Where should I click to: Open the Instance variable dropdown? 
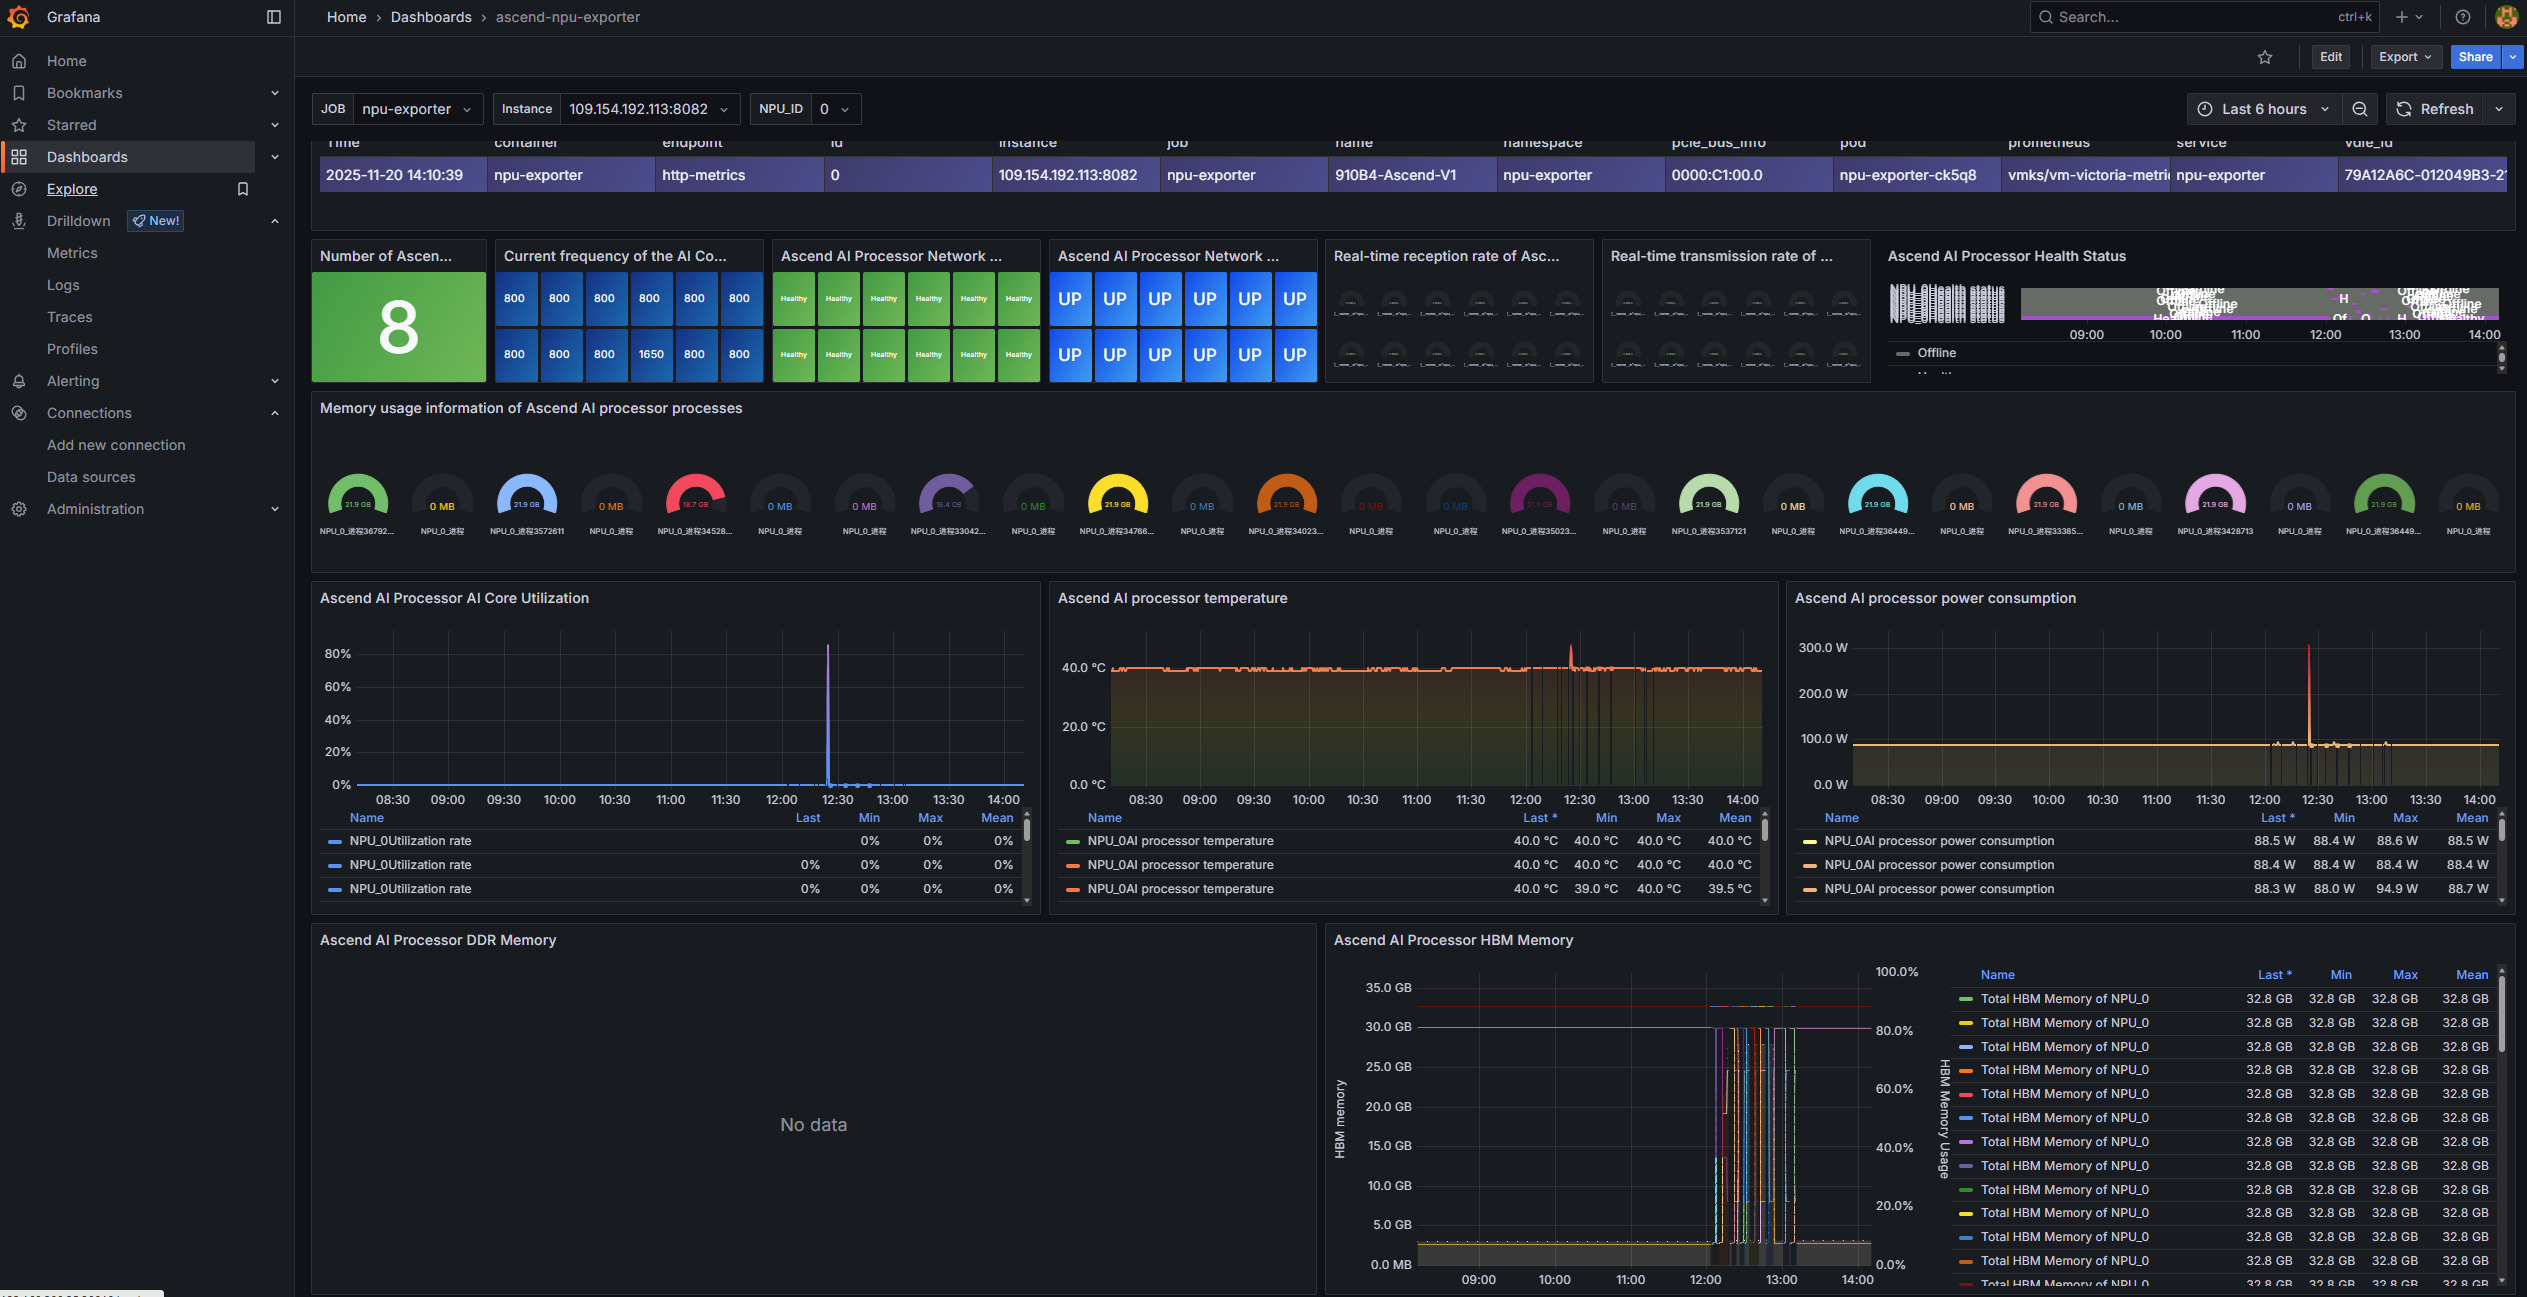pos(648,109)
